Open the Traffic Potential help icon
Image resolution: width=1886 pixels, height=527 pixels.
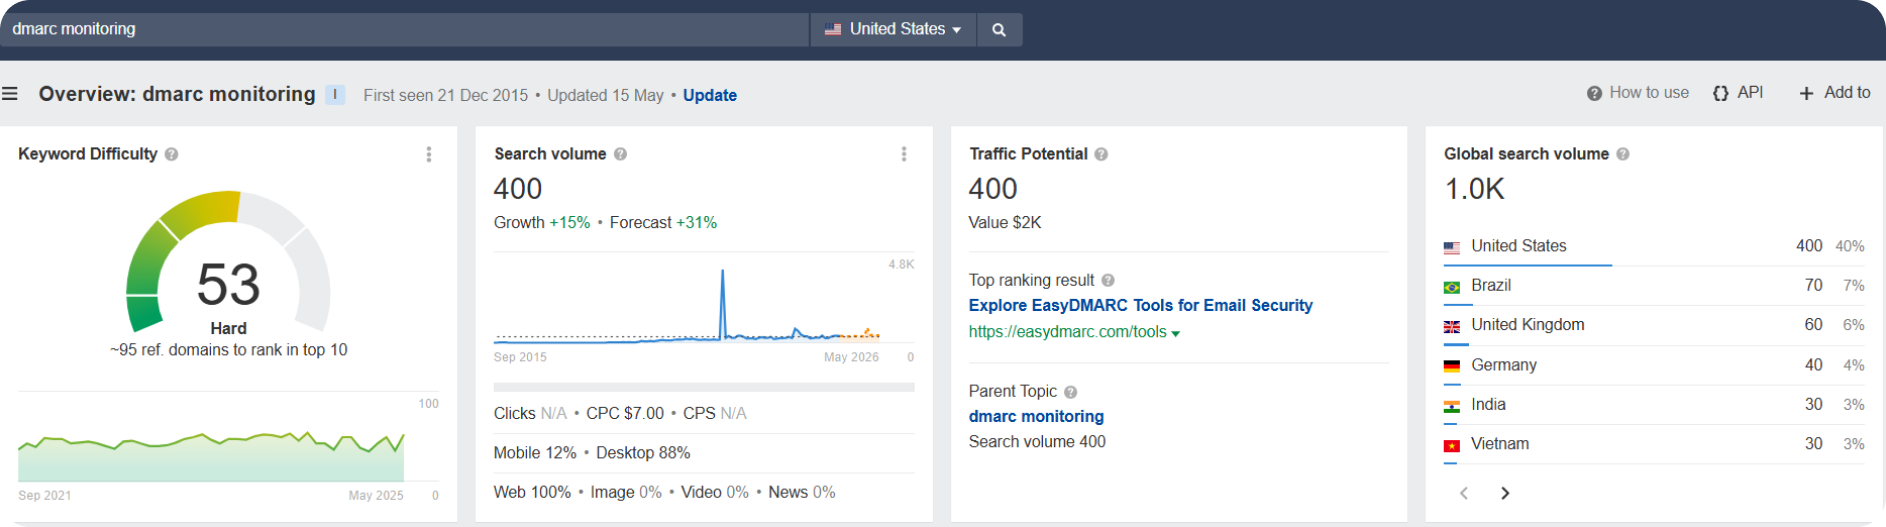pyautogui.click(x=1101, y=154)
